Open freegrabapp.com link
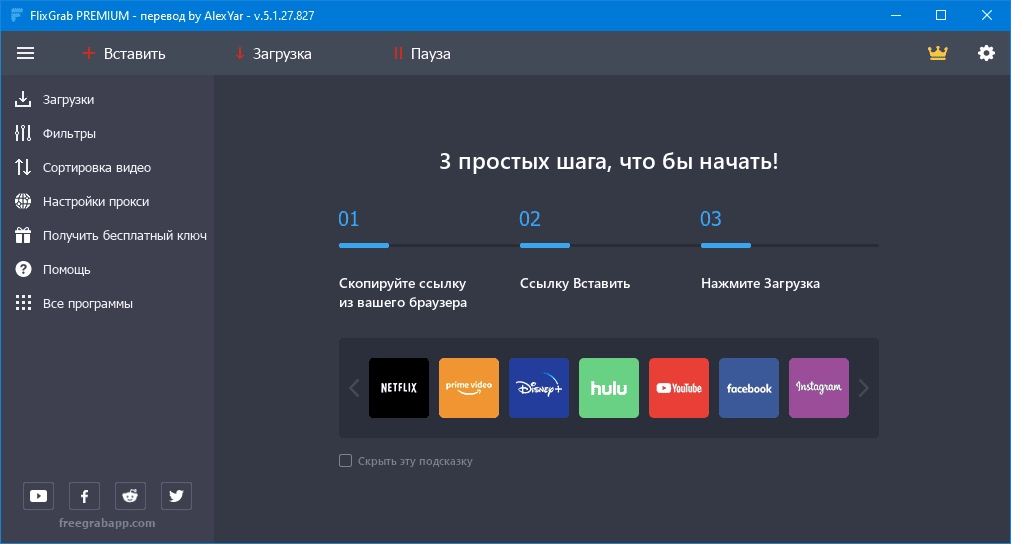 point(107,523)
